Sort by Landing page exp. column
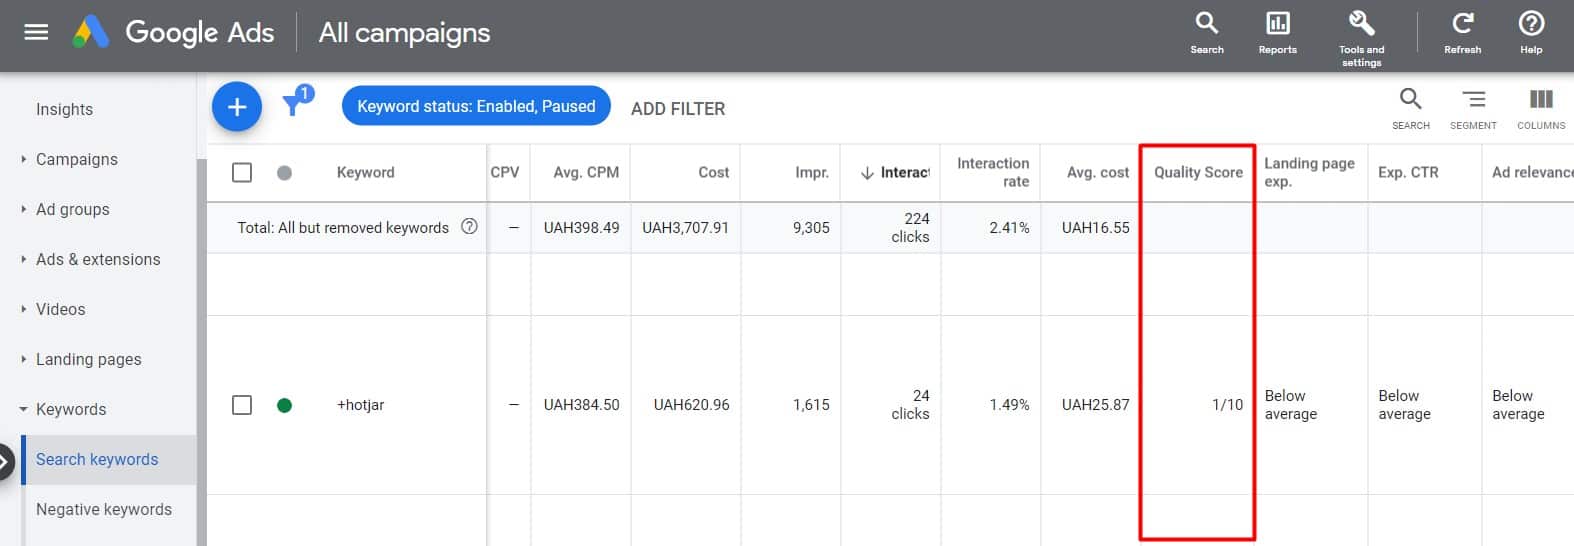The height and width of the screenshot is (546, 1574). coord(1309,172)
